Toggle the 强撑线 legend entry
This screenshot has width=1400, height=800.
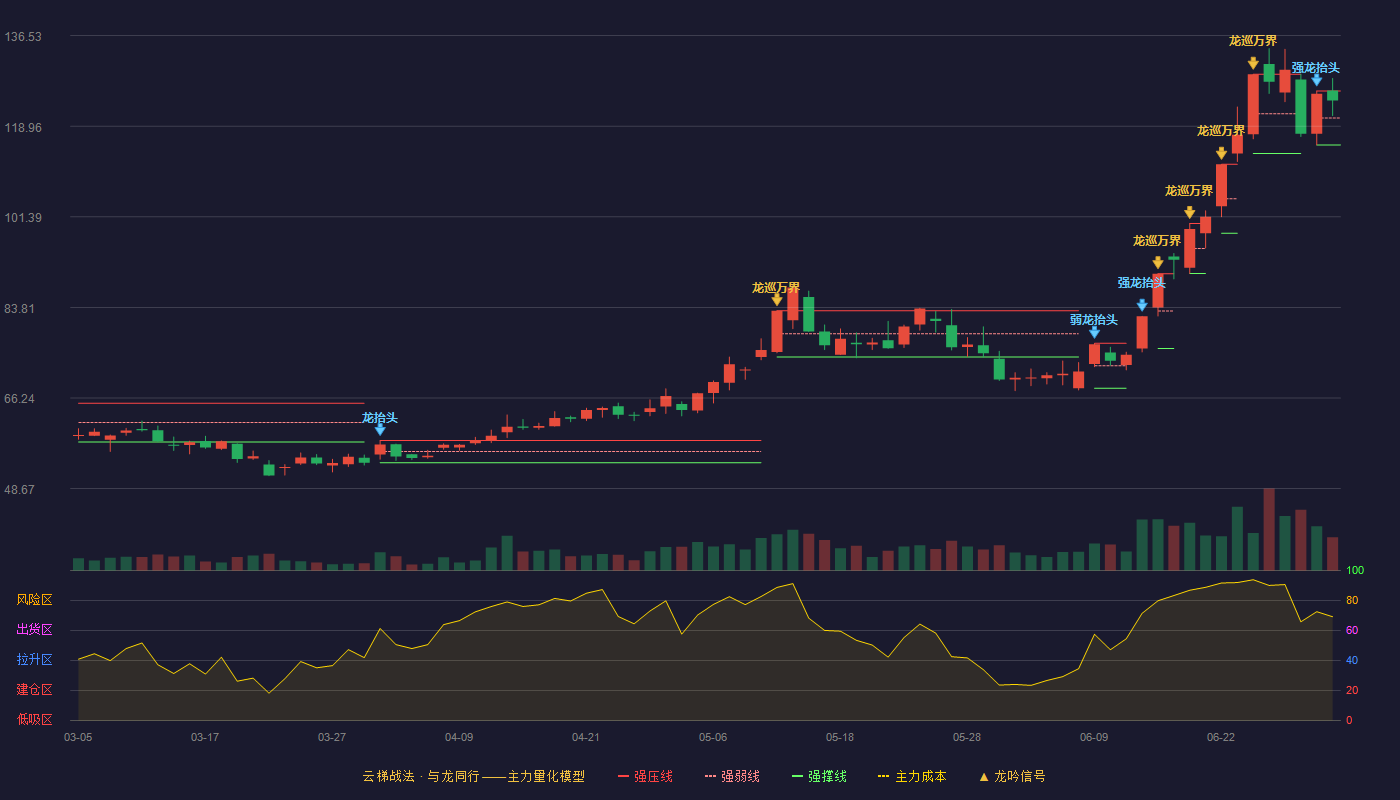(819, 776)
